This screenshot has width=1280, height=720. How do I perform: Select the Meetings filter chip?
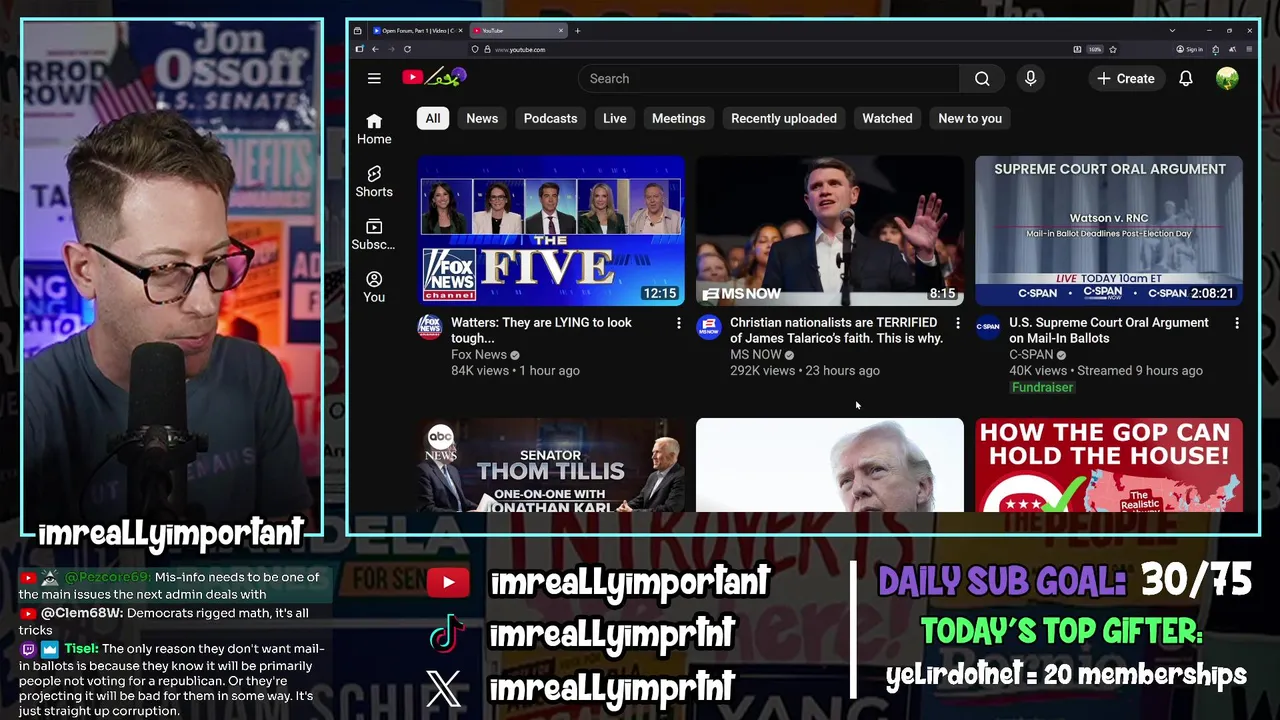pyautogui.click(x=678, y=118)
